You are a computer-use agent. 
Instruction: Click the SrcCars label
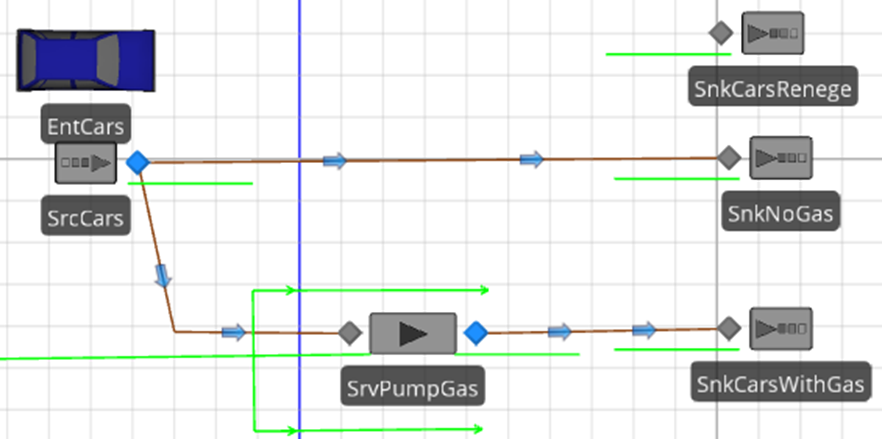pyautogui.click(x=86, y=218)
